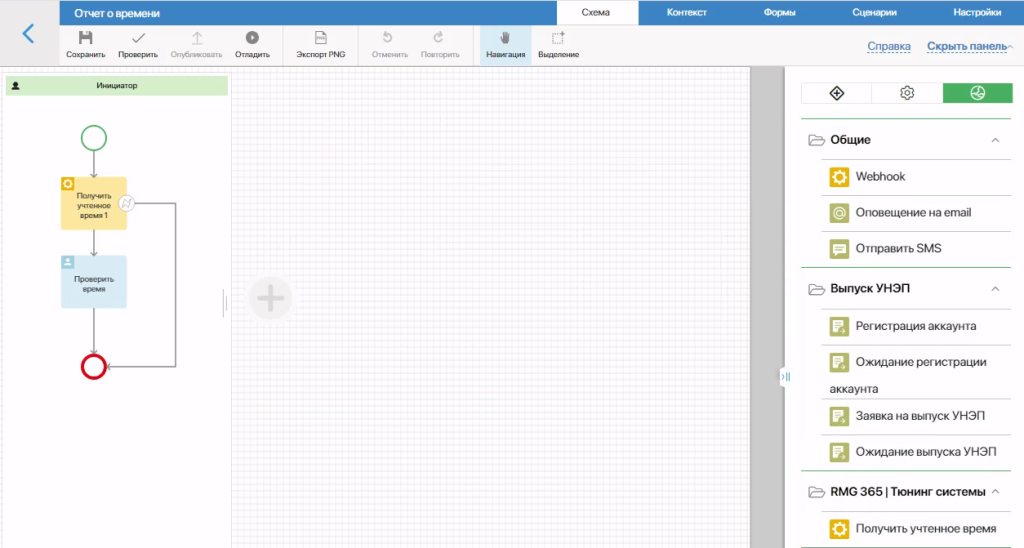Go back using the left arrow
This screenshot has width=1024, height=548.
click(x=28, y=33)
